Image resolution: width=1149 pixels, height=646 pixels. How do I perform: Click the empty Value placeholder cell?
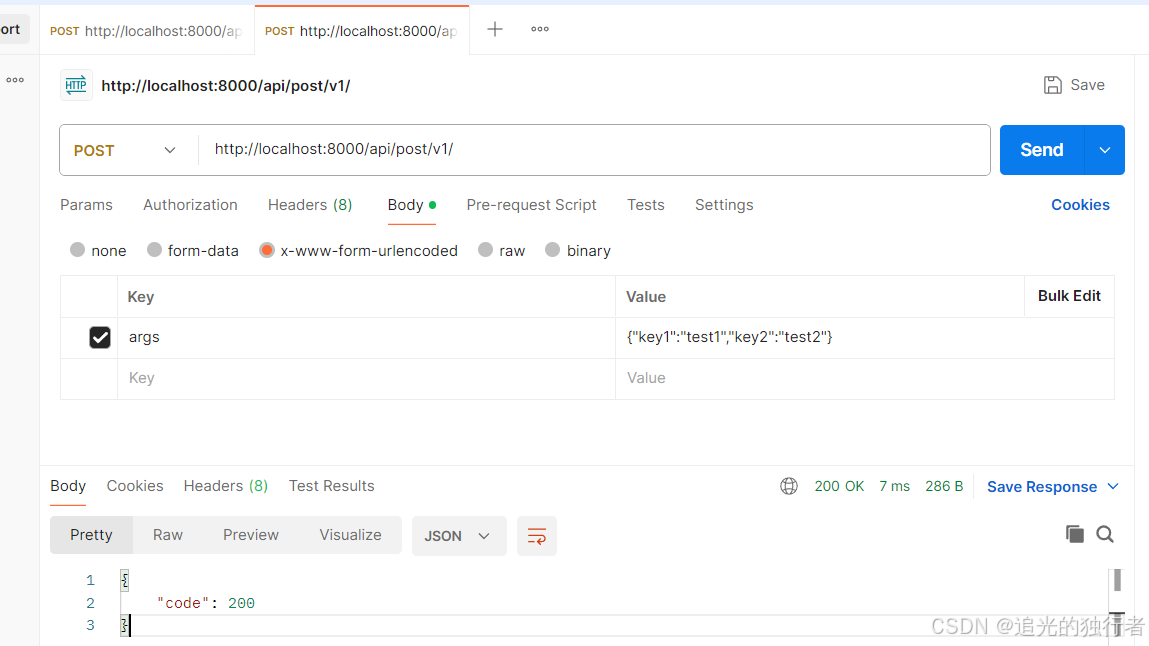pos(865,379)
